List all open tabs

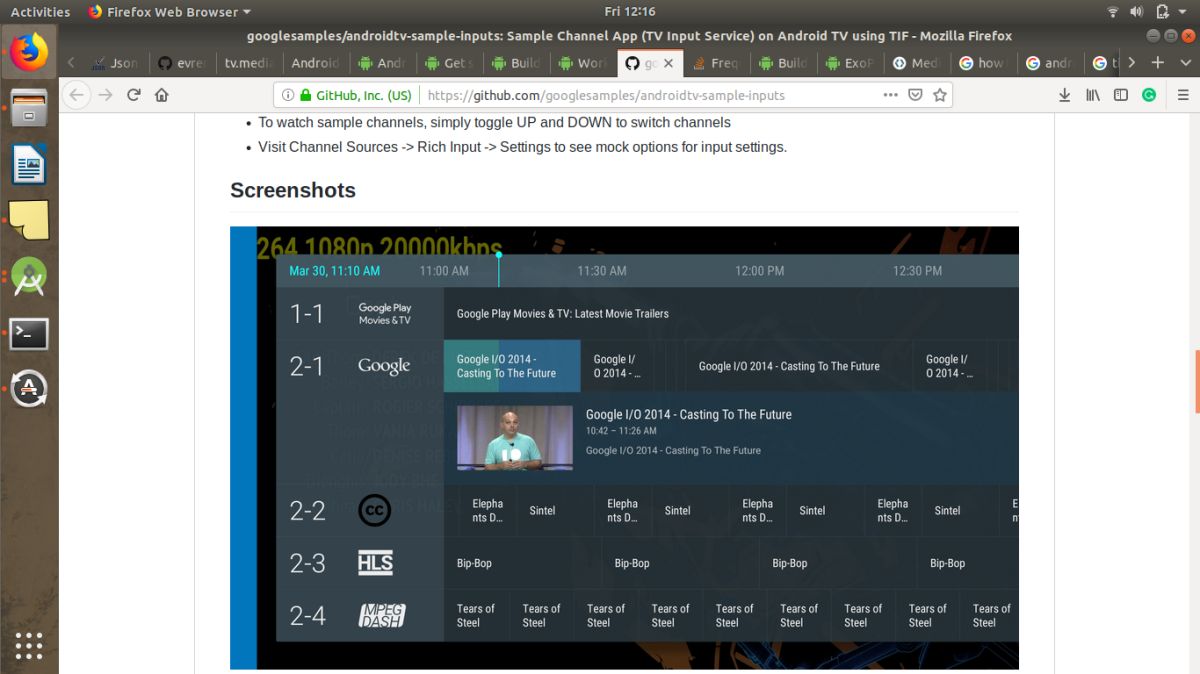pyautogui.click(x=1183, y=62)
